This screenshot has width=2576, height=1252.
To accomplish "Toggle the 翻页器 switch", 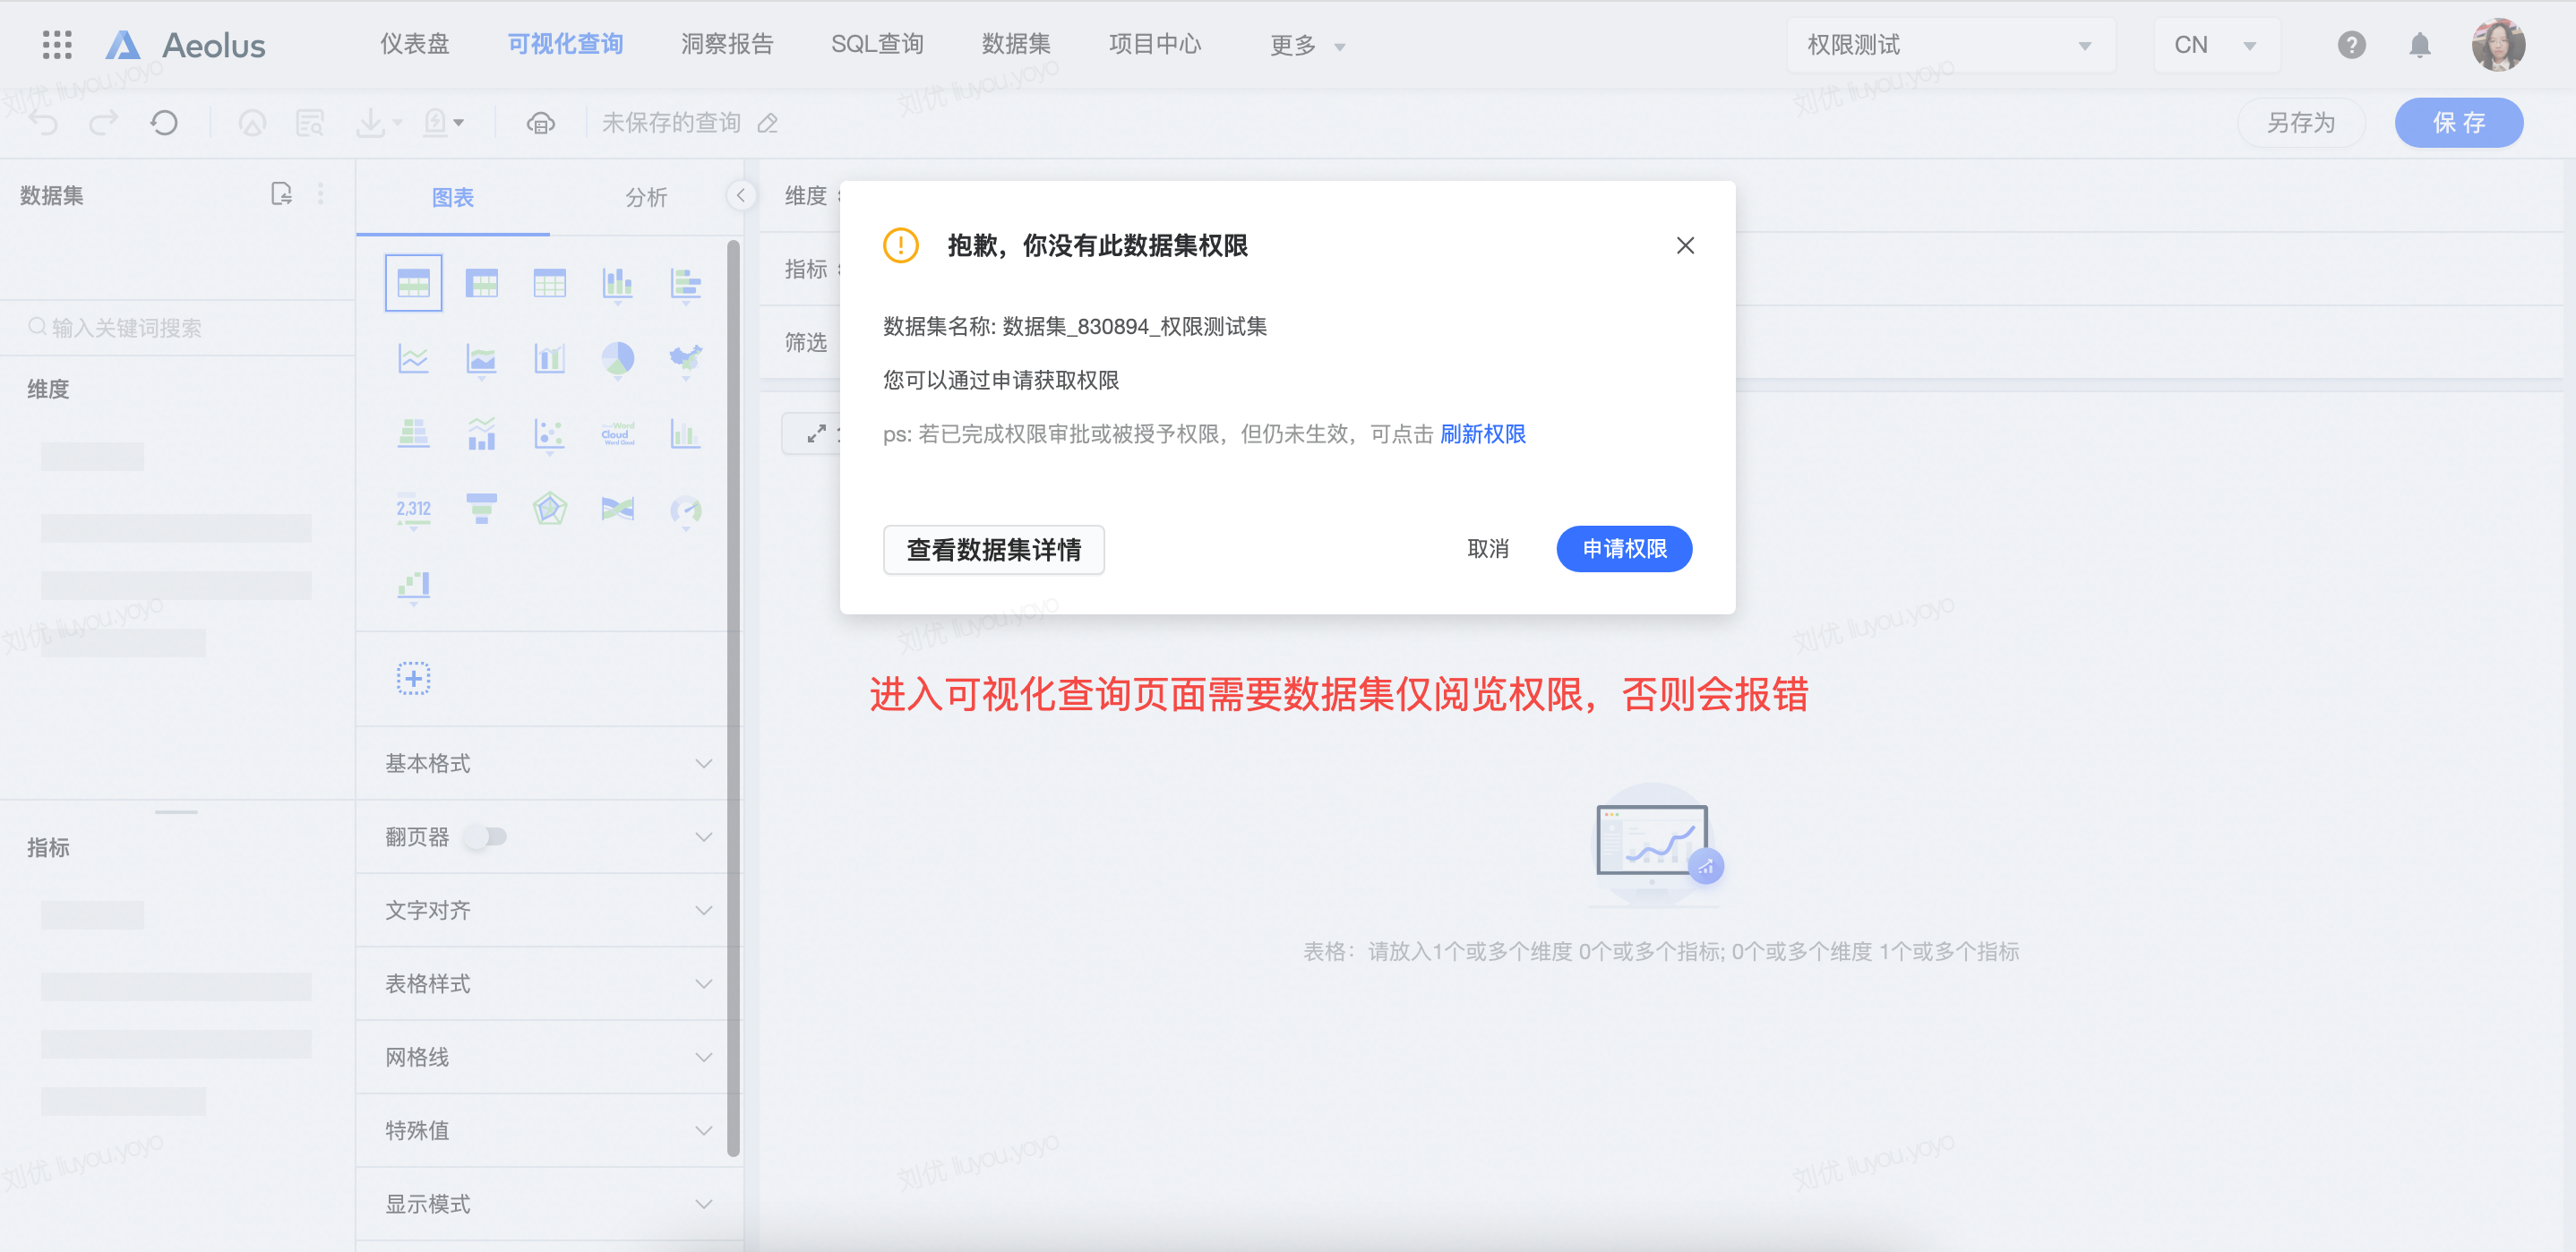I will (x=487, y=836).
